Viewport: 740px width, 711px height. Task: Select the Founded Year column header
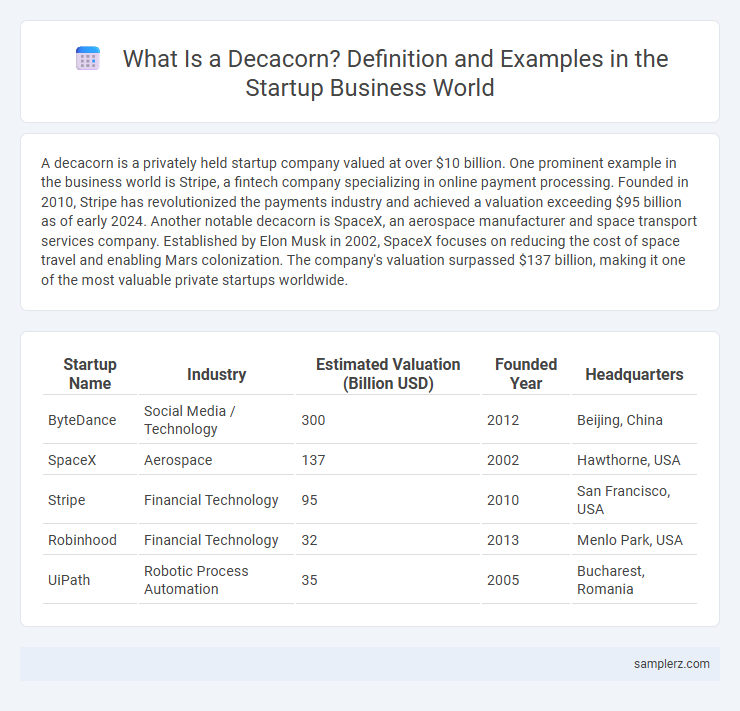[x=526, y=374]
